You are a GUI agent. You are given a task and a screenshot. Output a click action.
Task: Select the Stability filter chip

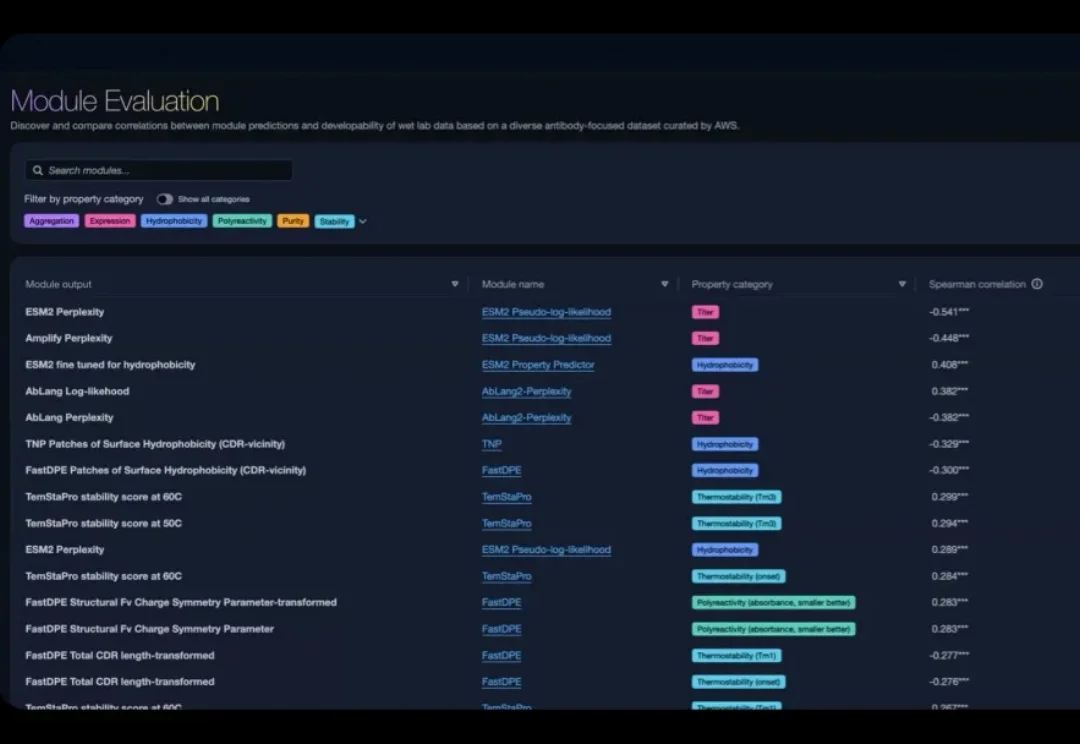(334, 221)
